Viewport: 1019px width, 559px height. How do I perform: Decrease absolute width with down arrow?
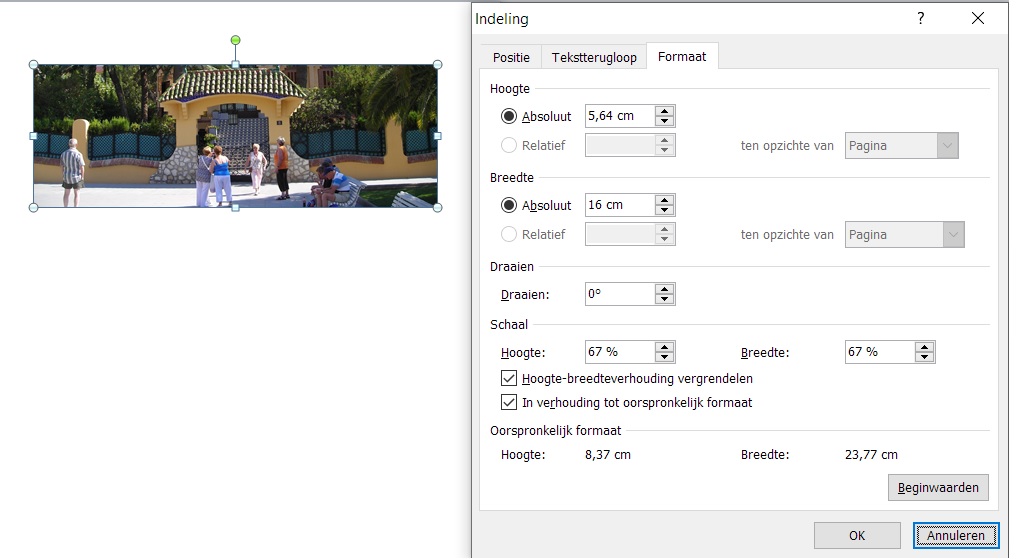(x=665, y=210)
